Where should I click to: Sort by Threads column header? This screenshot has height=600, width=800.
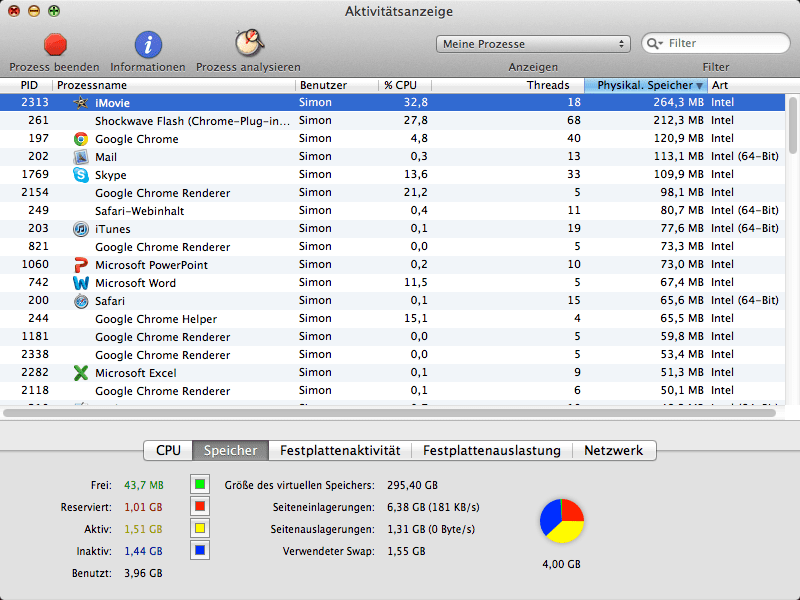pyautogui.click(x=508, y=85)
